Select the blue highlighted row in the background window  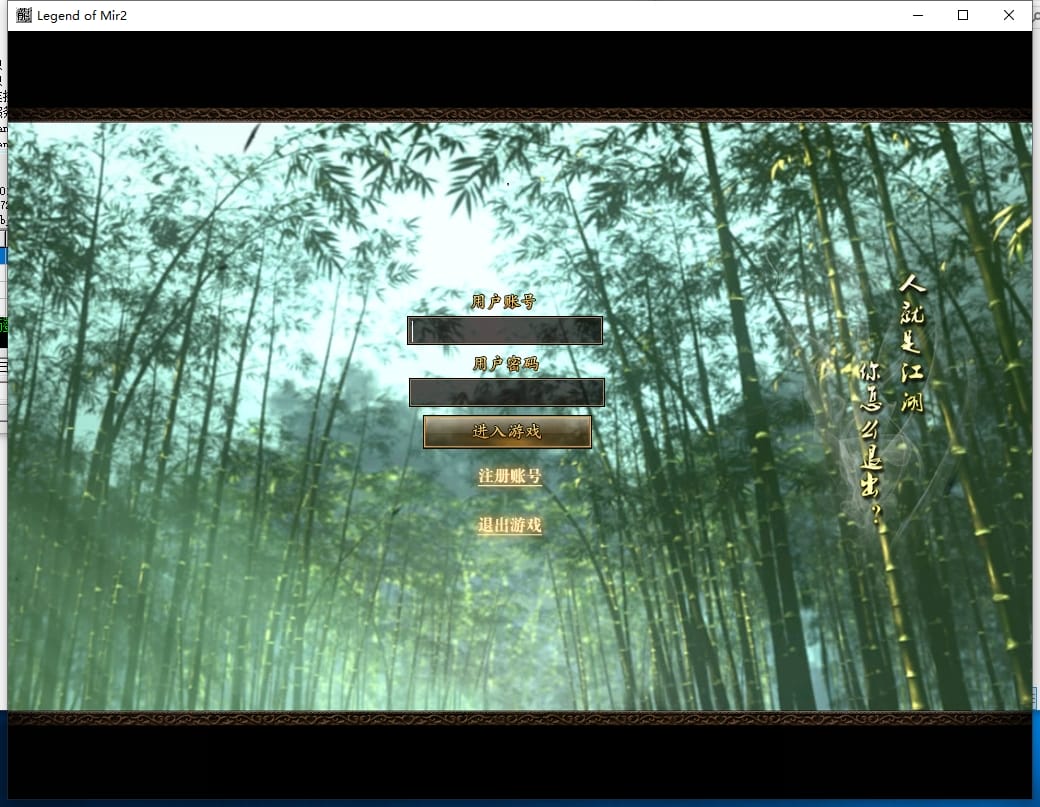point(3,257)
